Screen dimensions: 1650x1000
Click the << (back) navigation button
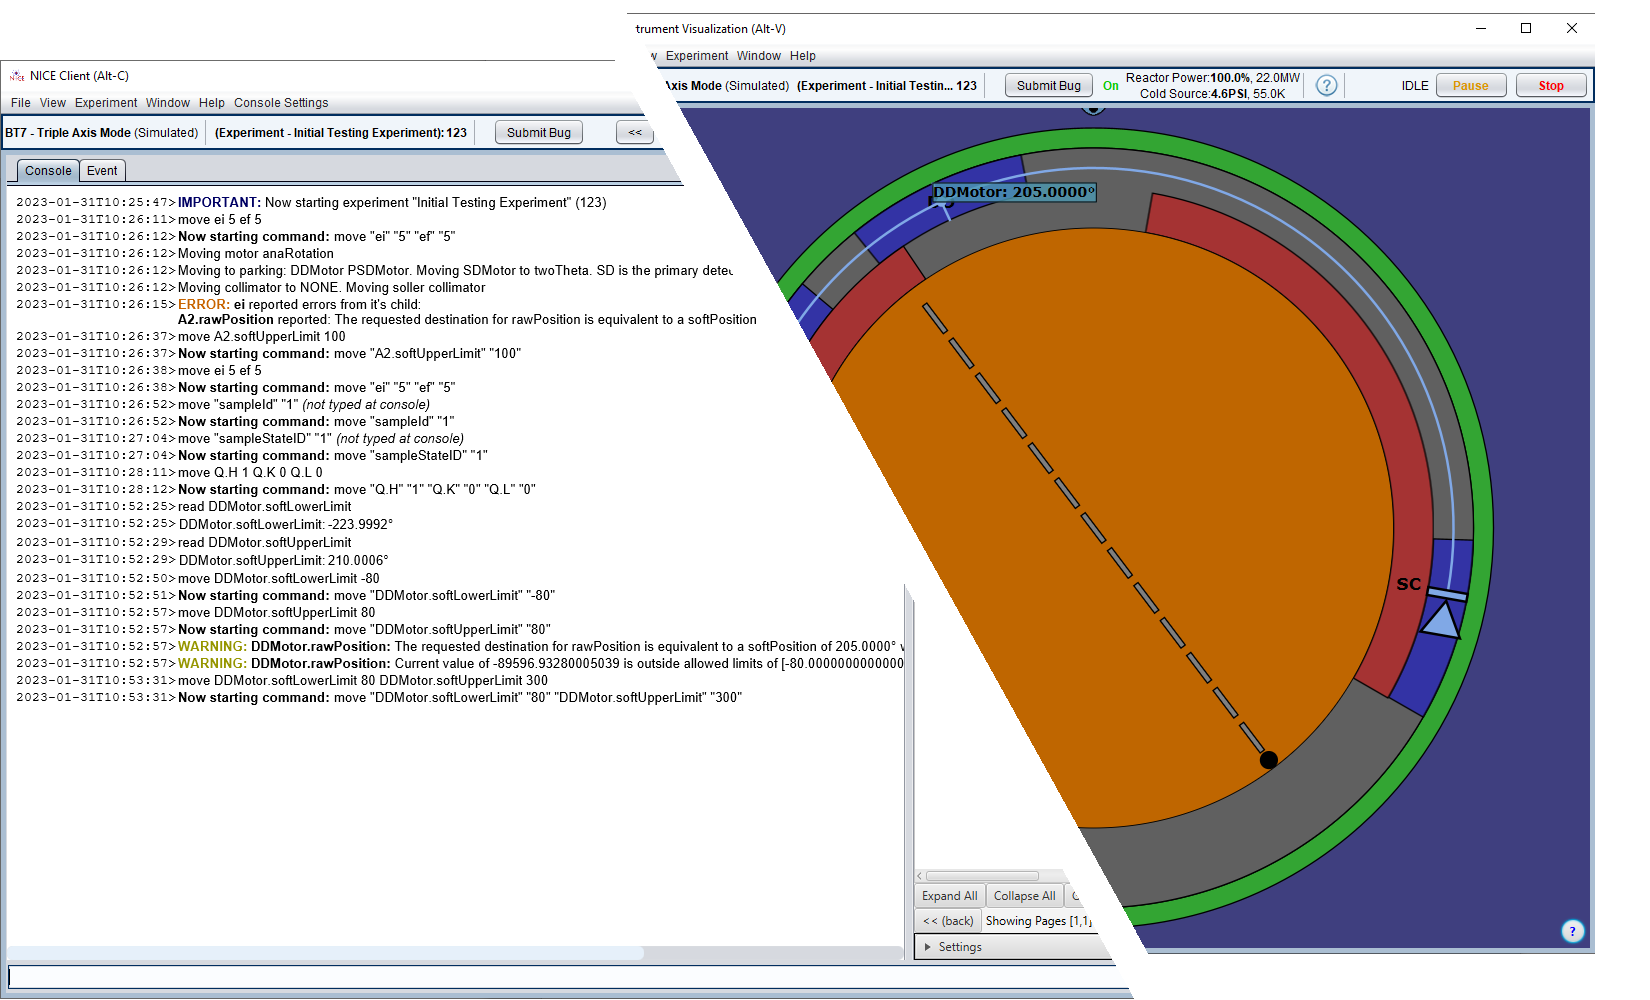(x=947, y=920)
